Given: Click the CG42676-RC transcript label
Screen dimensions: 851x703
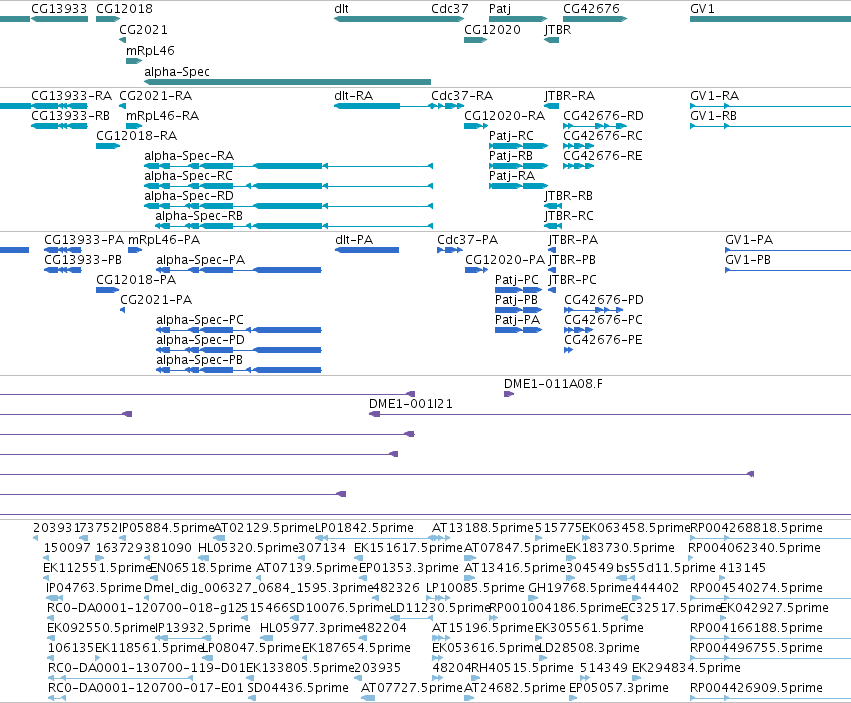Looking at the screenshot, I should click(603, 136).
